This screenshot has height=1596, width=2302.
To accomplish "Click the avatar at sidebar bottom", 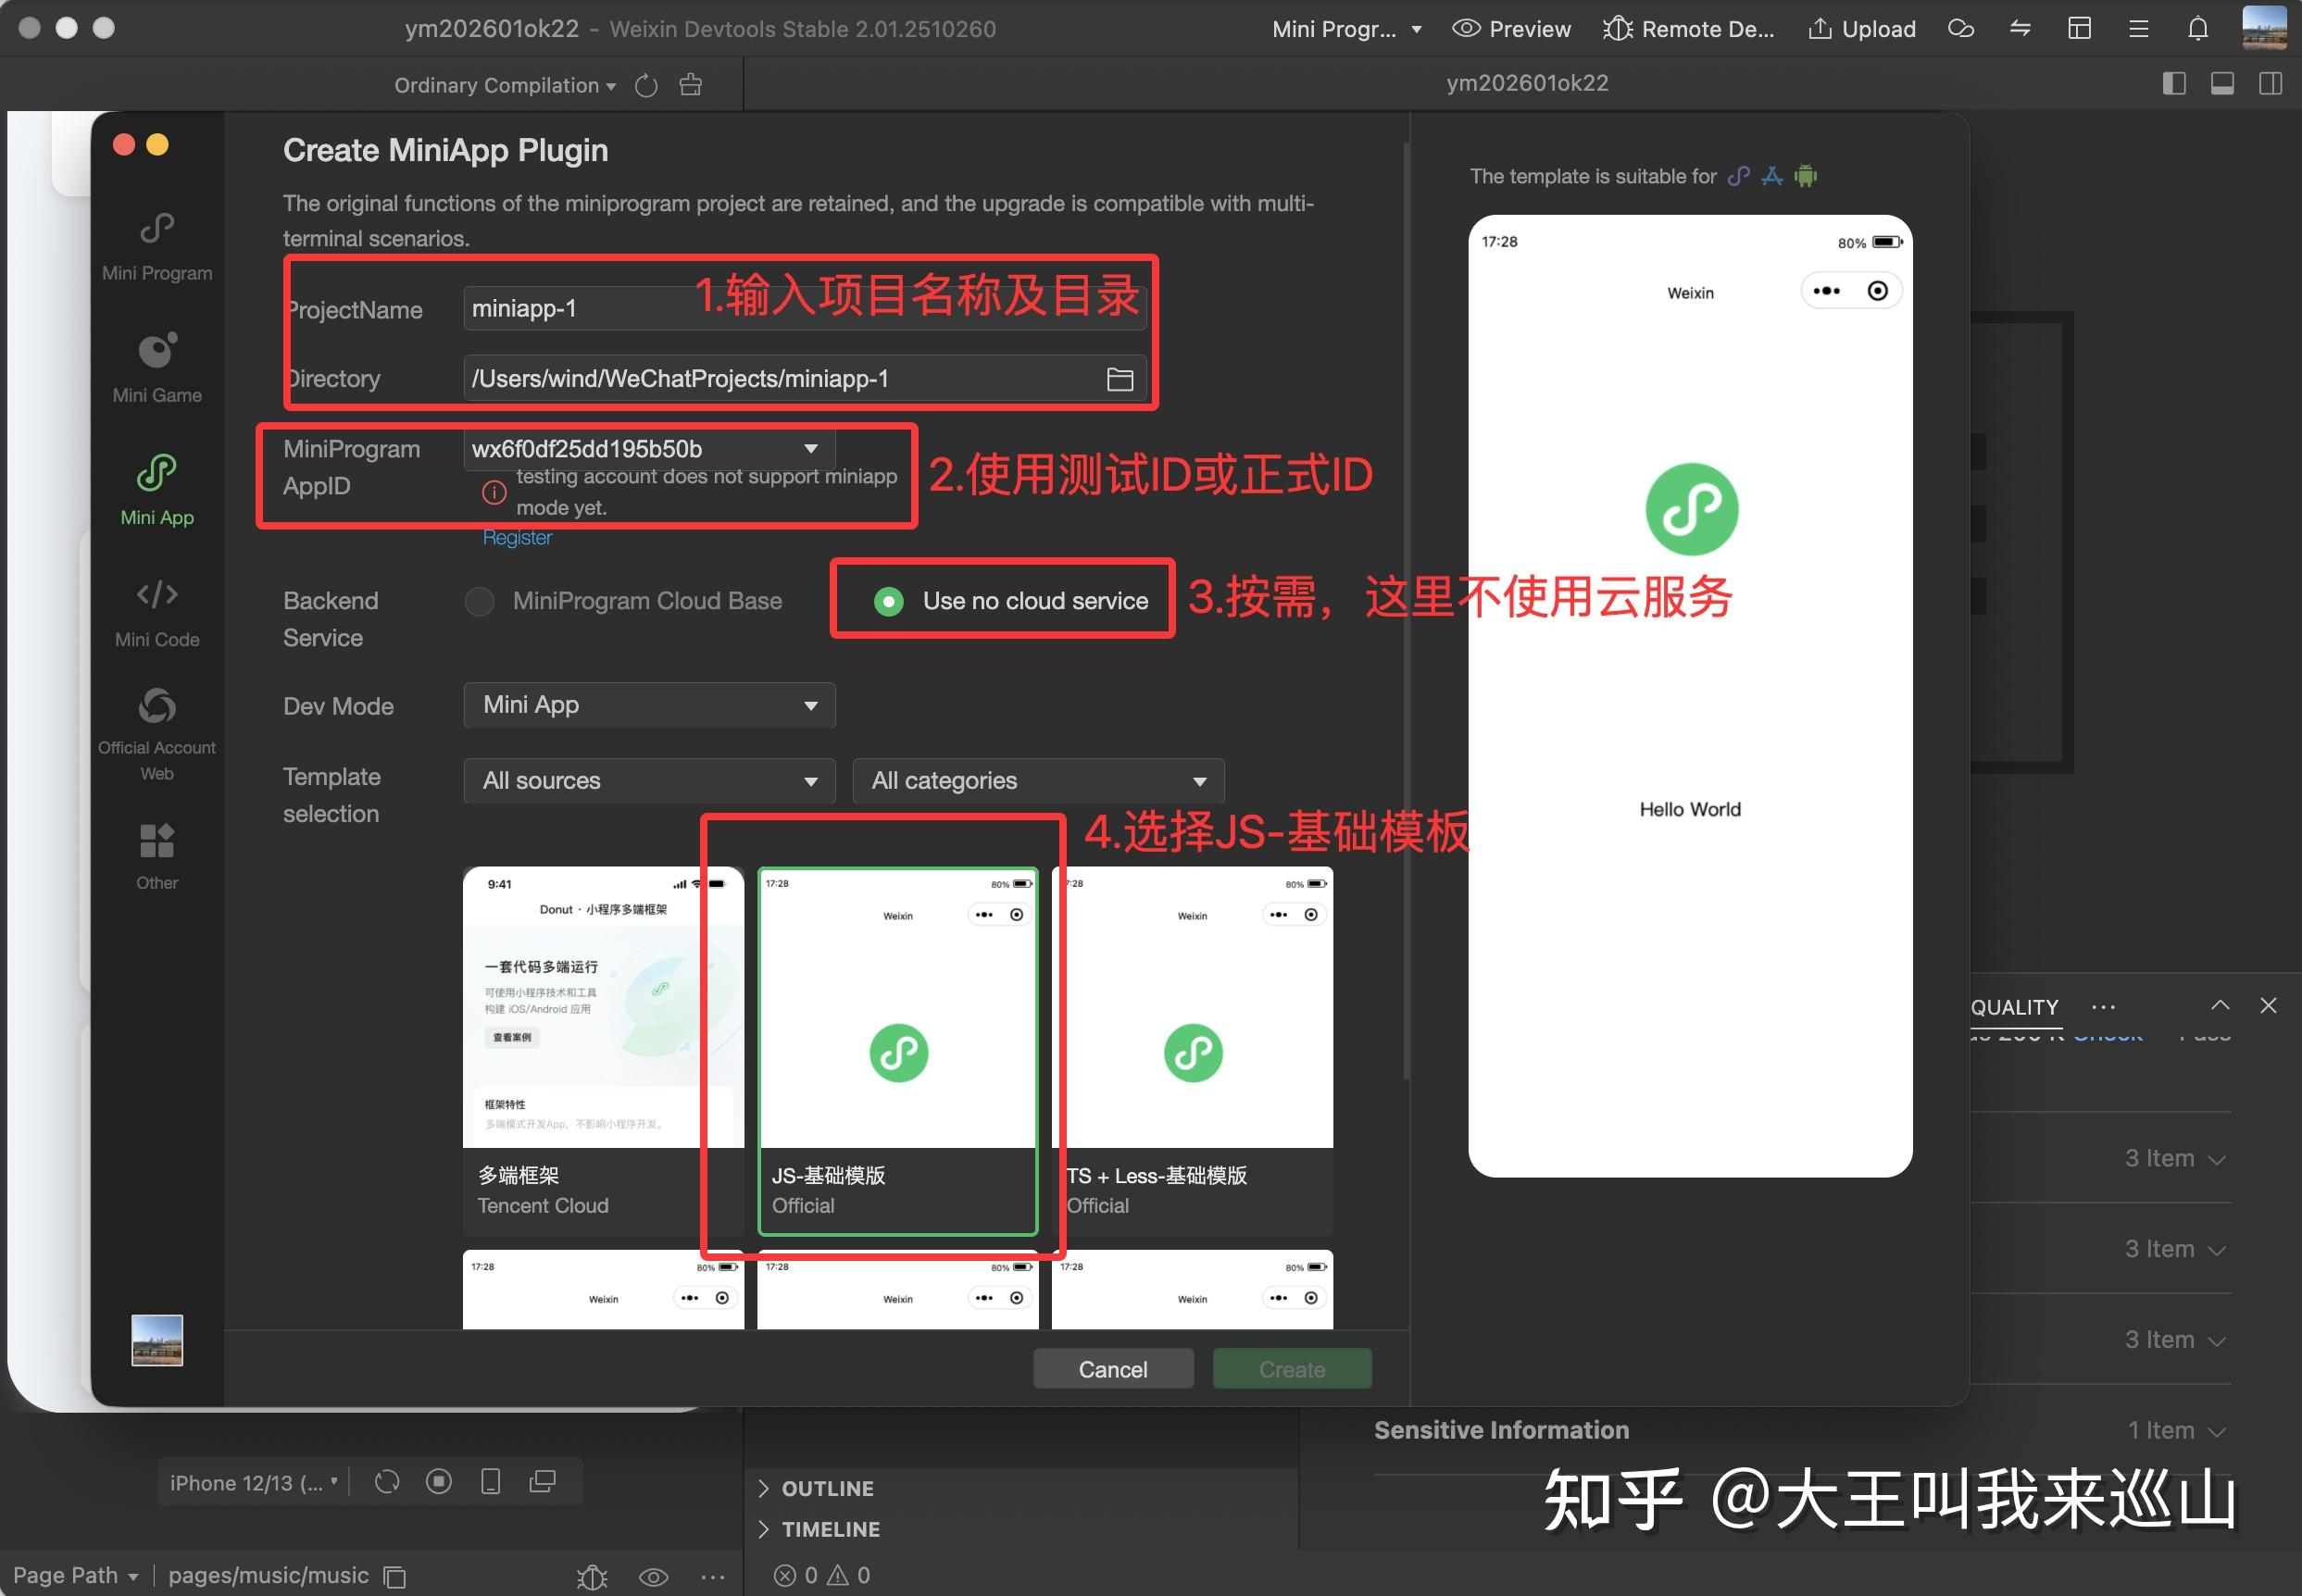I will (157, 1340).
